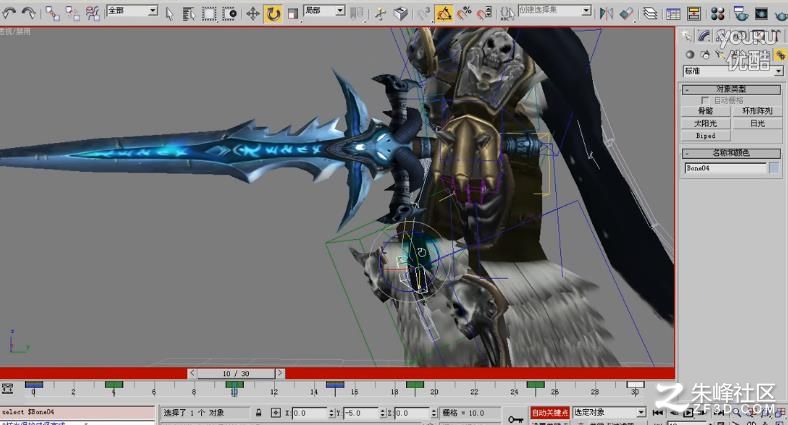
Task: Toggle the 自动关键点 Auto Key button
Action: (550, 412)
